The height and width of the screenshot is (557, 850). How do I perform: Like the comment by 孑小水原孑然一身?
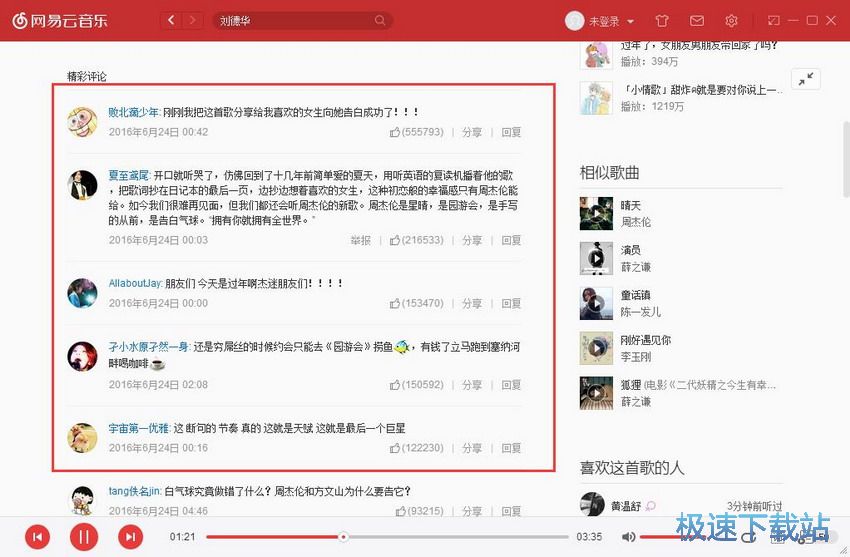(x=416, y=385)
